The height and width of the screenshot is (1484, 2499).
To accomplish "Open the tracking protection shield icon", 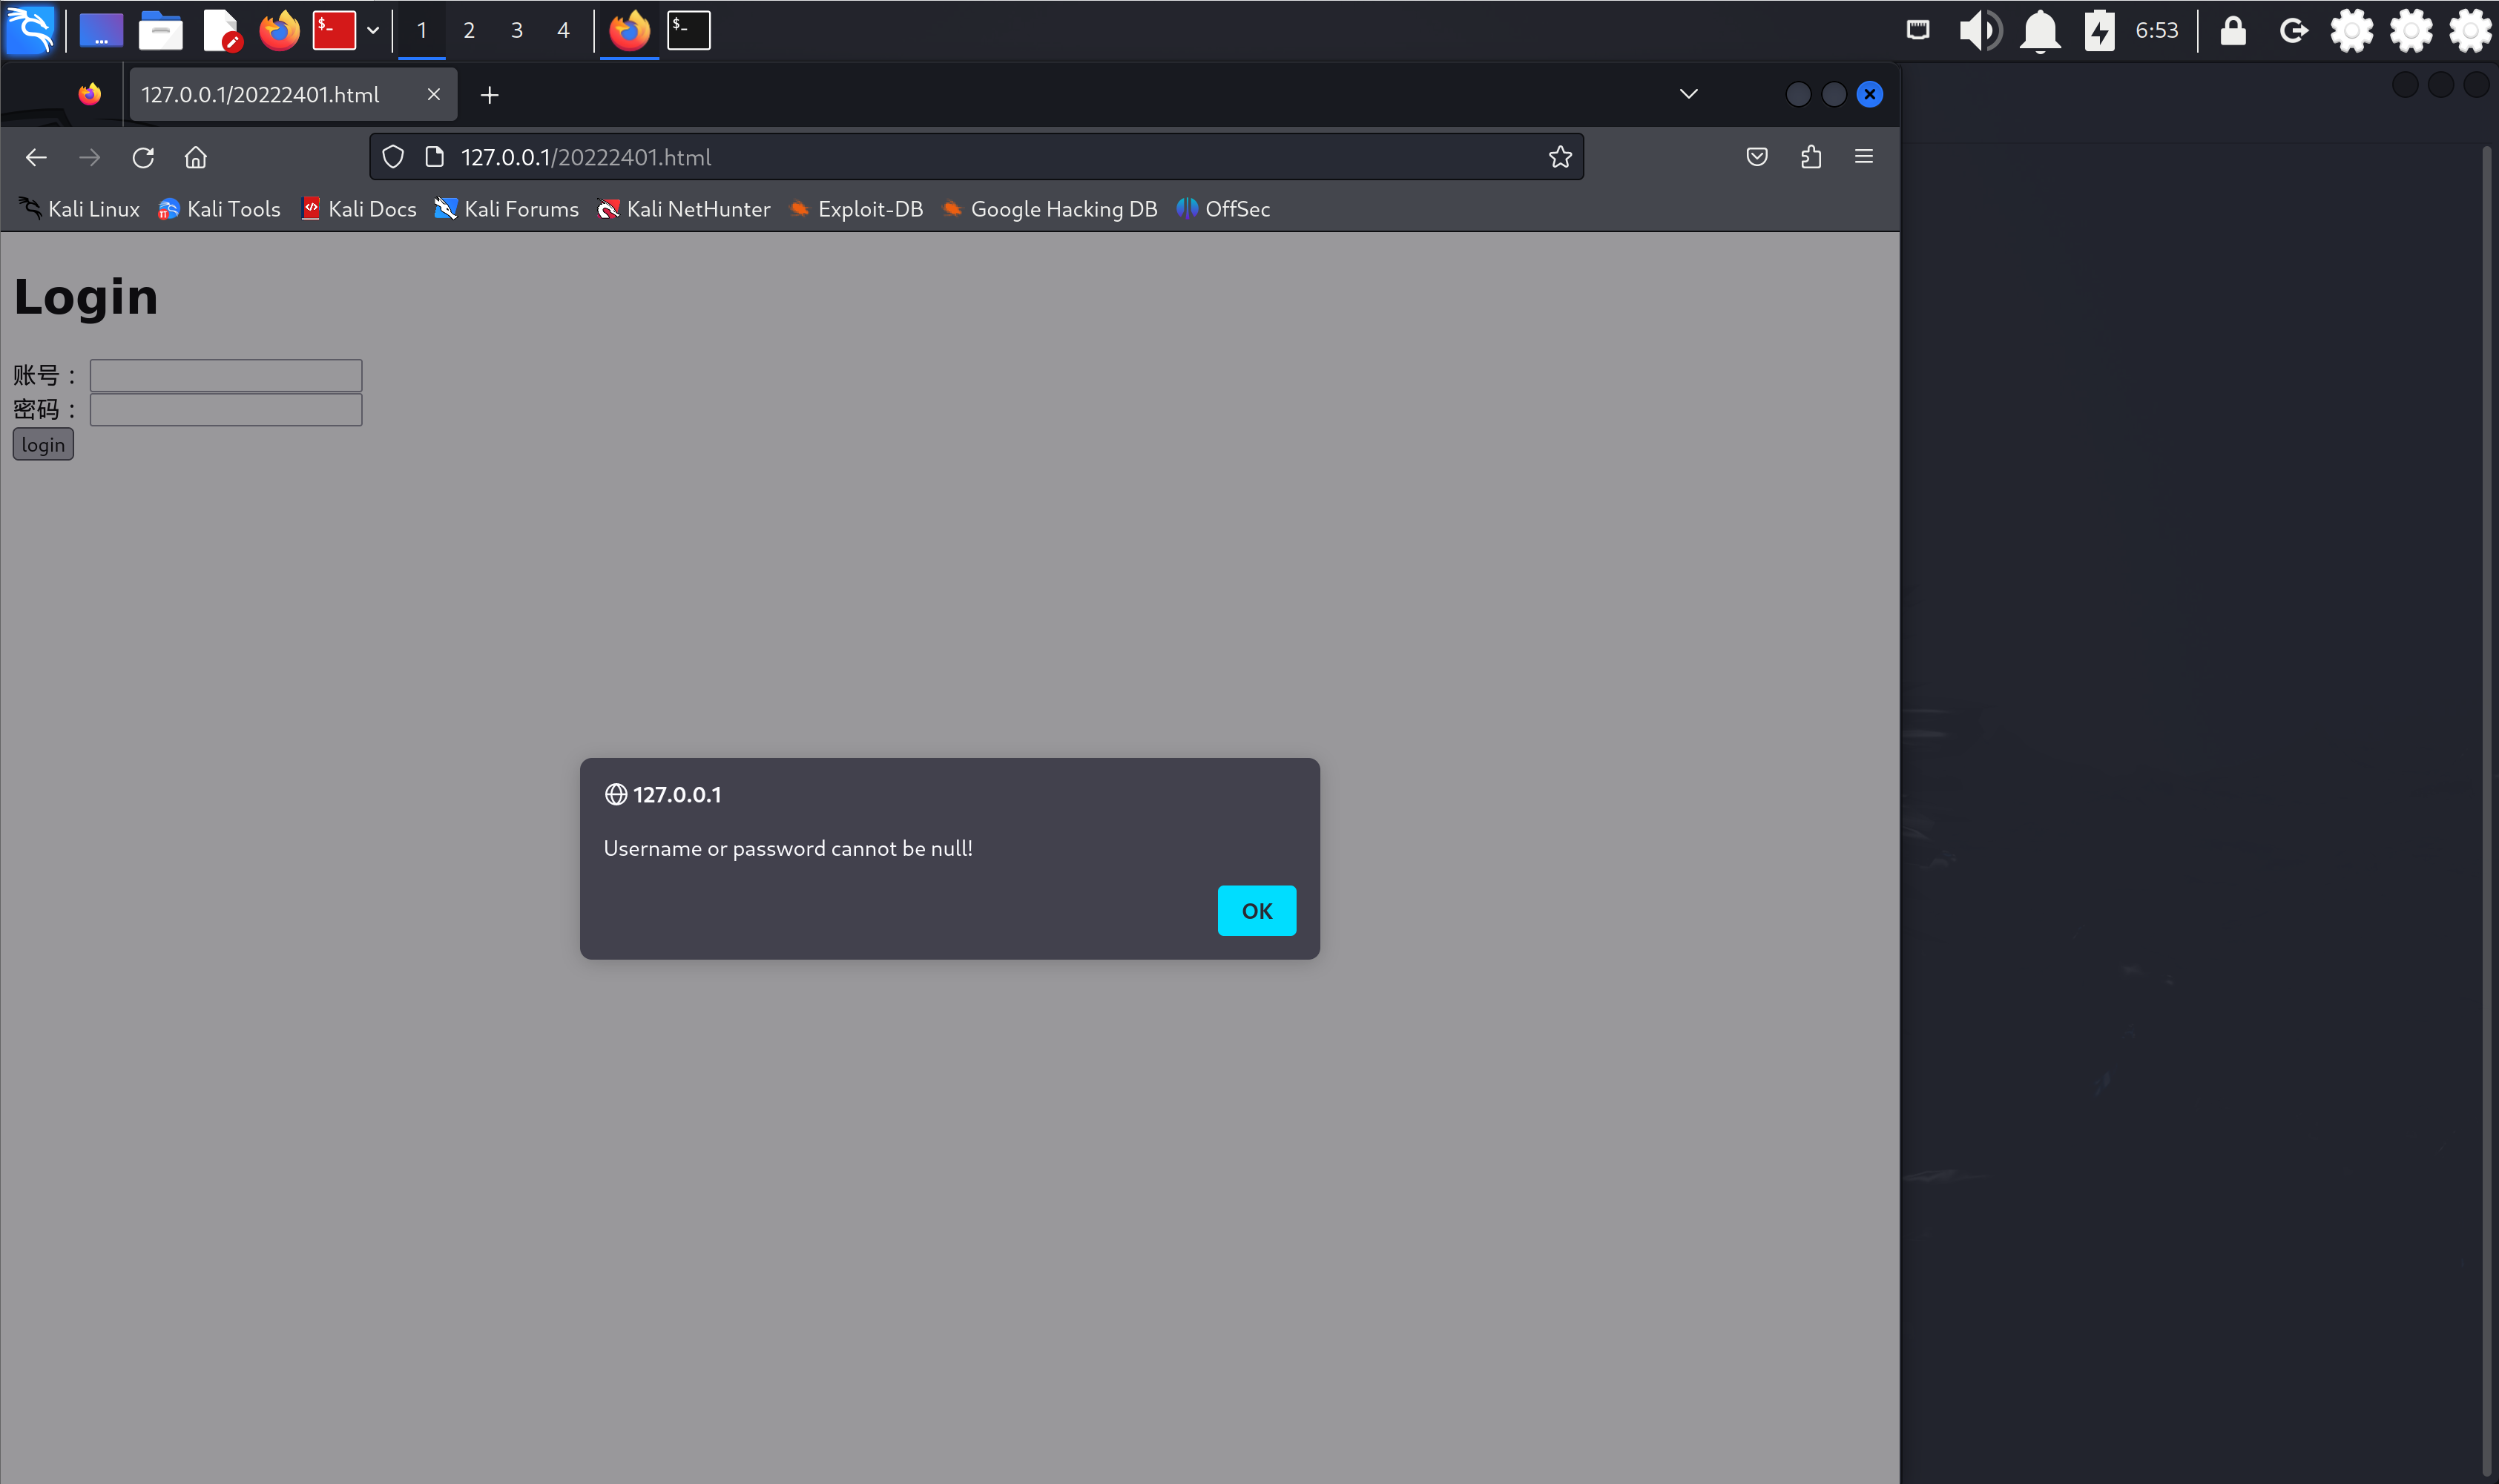I will 393,157.
